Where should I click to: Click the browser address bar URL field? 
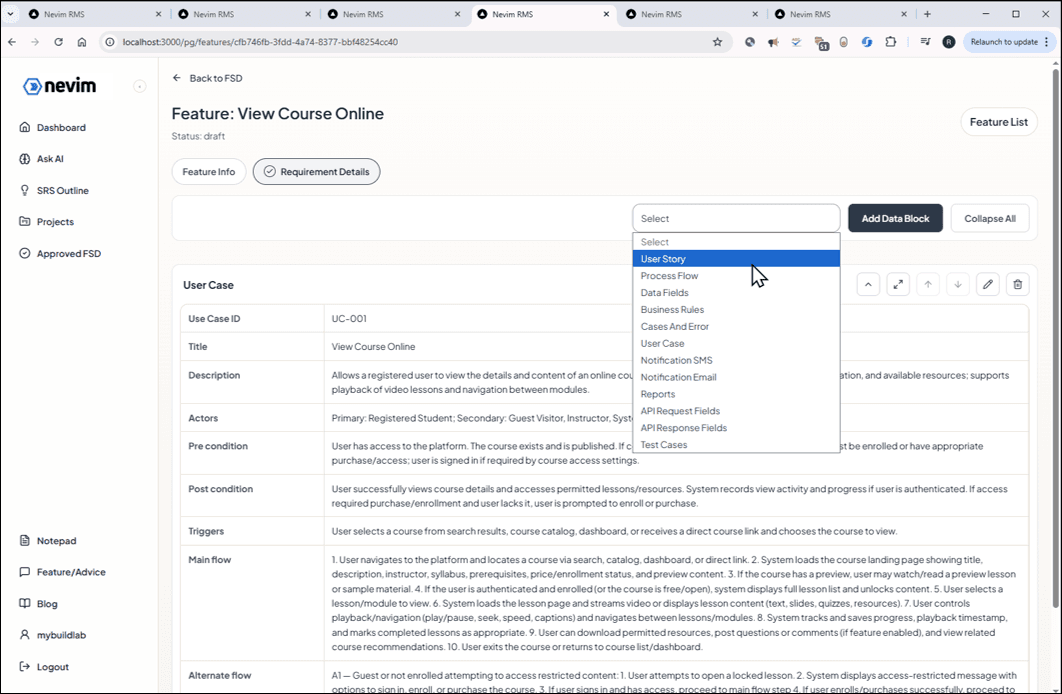point(300,43)
